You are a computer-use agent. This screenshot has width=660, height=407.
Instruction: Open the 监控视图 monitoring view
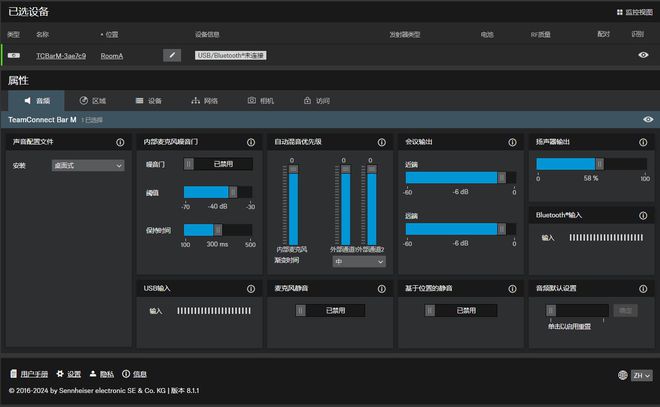(635, 12)
